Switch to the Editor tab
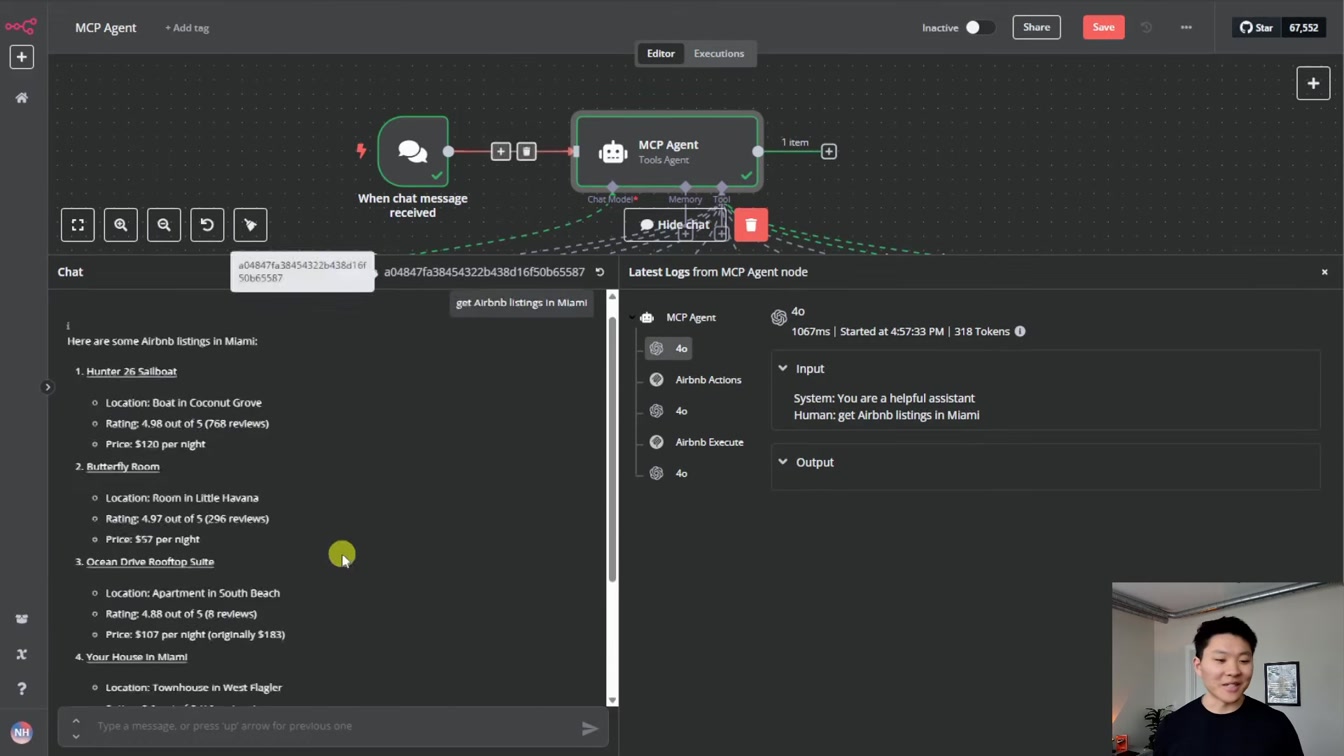Image resolution: width=1344 pixels, height=756 pixels. [660, 53]
